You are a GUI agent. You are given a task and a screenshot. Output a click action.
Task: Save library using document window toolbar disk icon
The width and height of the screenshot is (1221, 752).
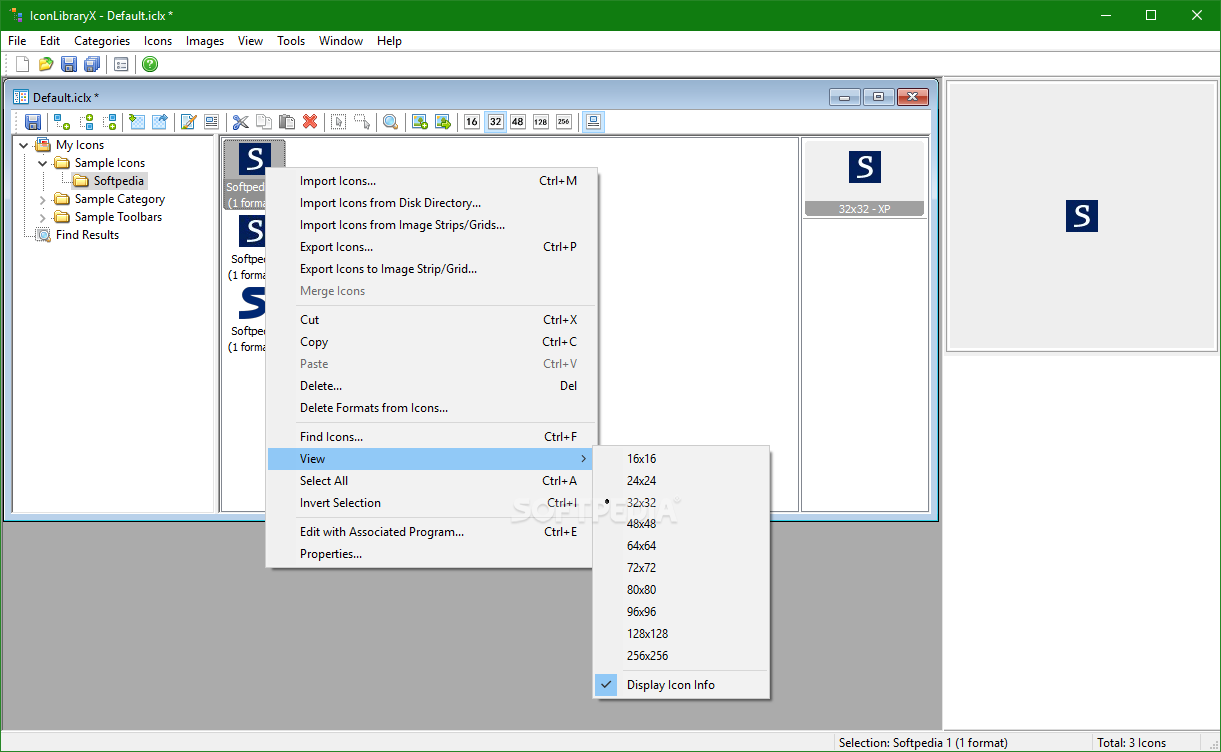pyautogui.click(x=33, y=122)
